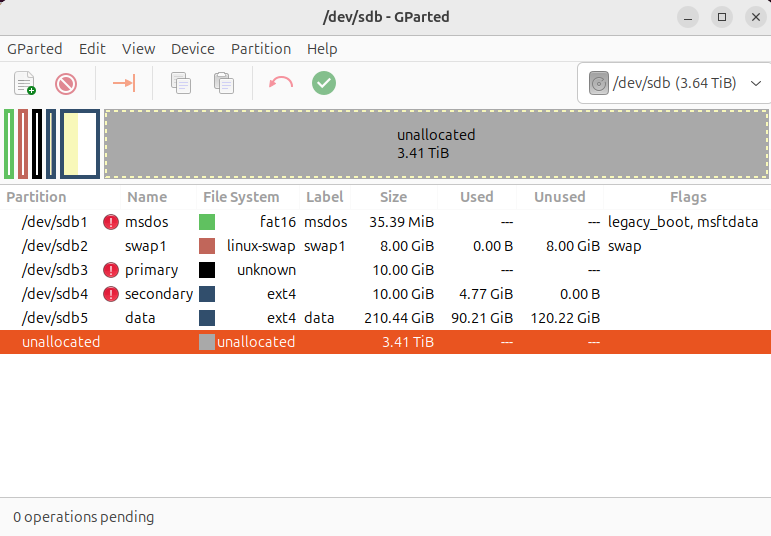Select the /dev/sdb5 data partition row
Image resolution: width=771 pixels, height=536 pixels.
click(300, 318)
